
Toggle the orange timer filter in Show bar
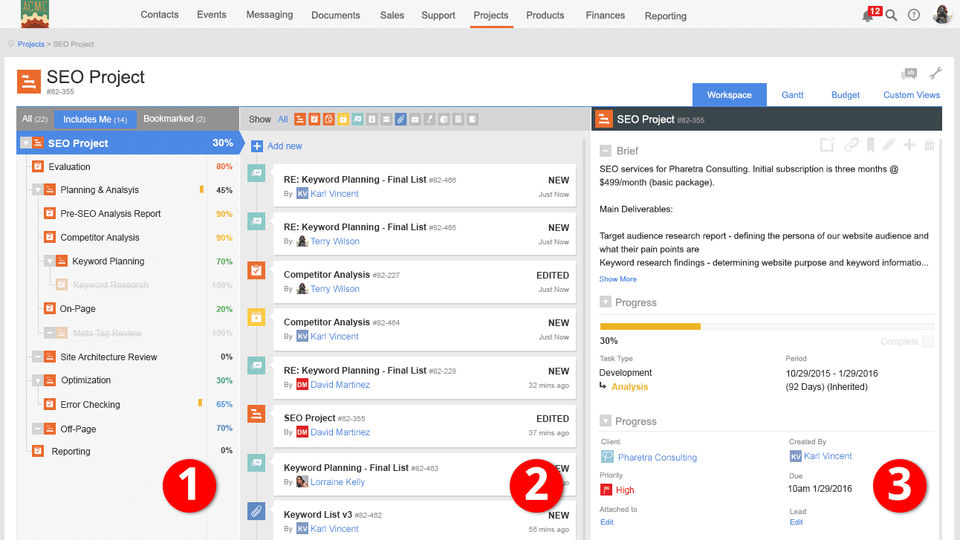329,119
